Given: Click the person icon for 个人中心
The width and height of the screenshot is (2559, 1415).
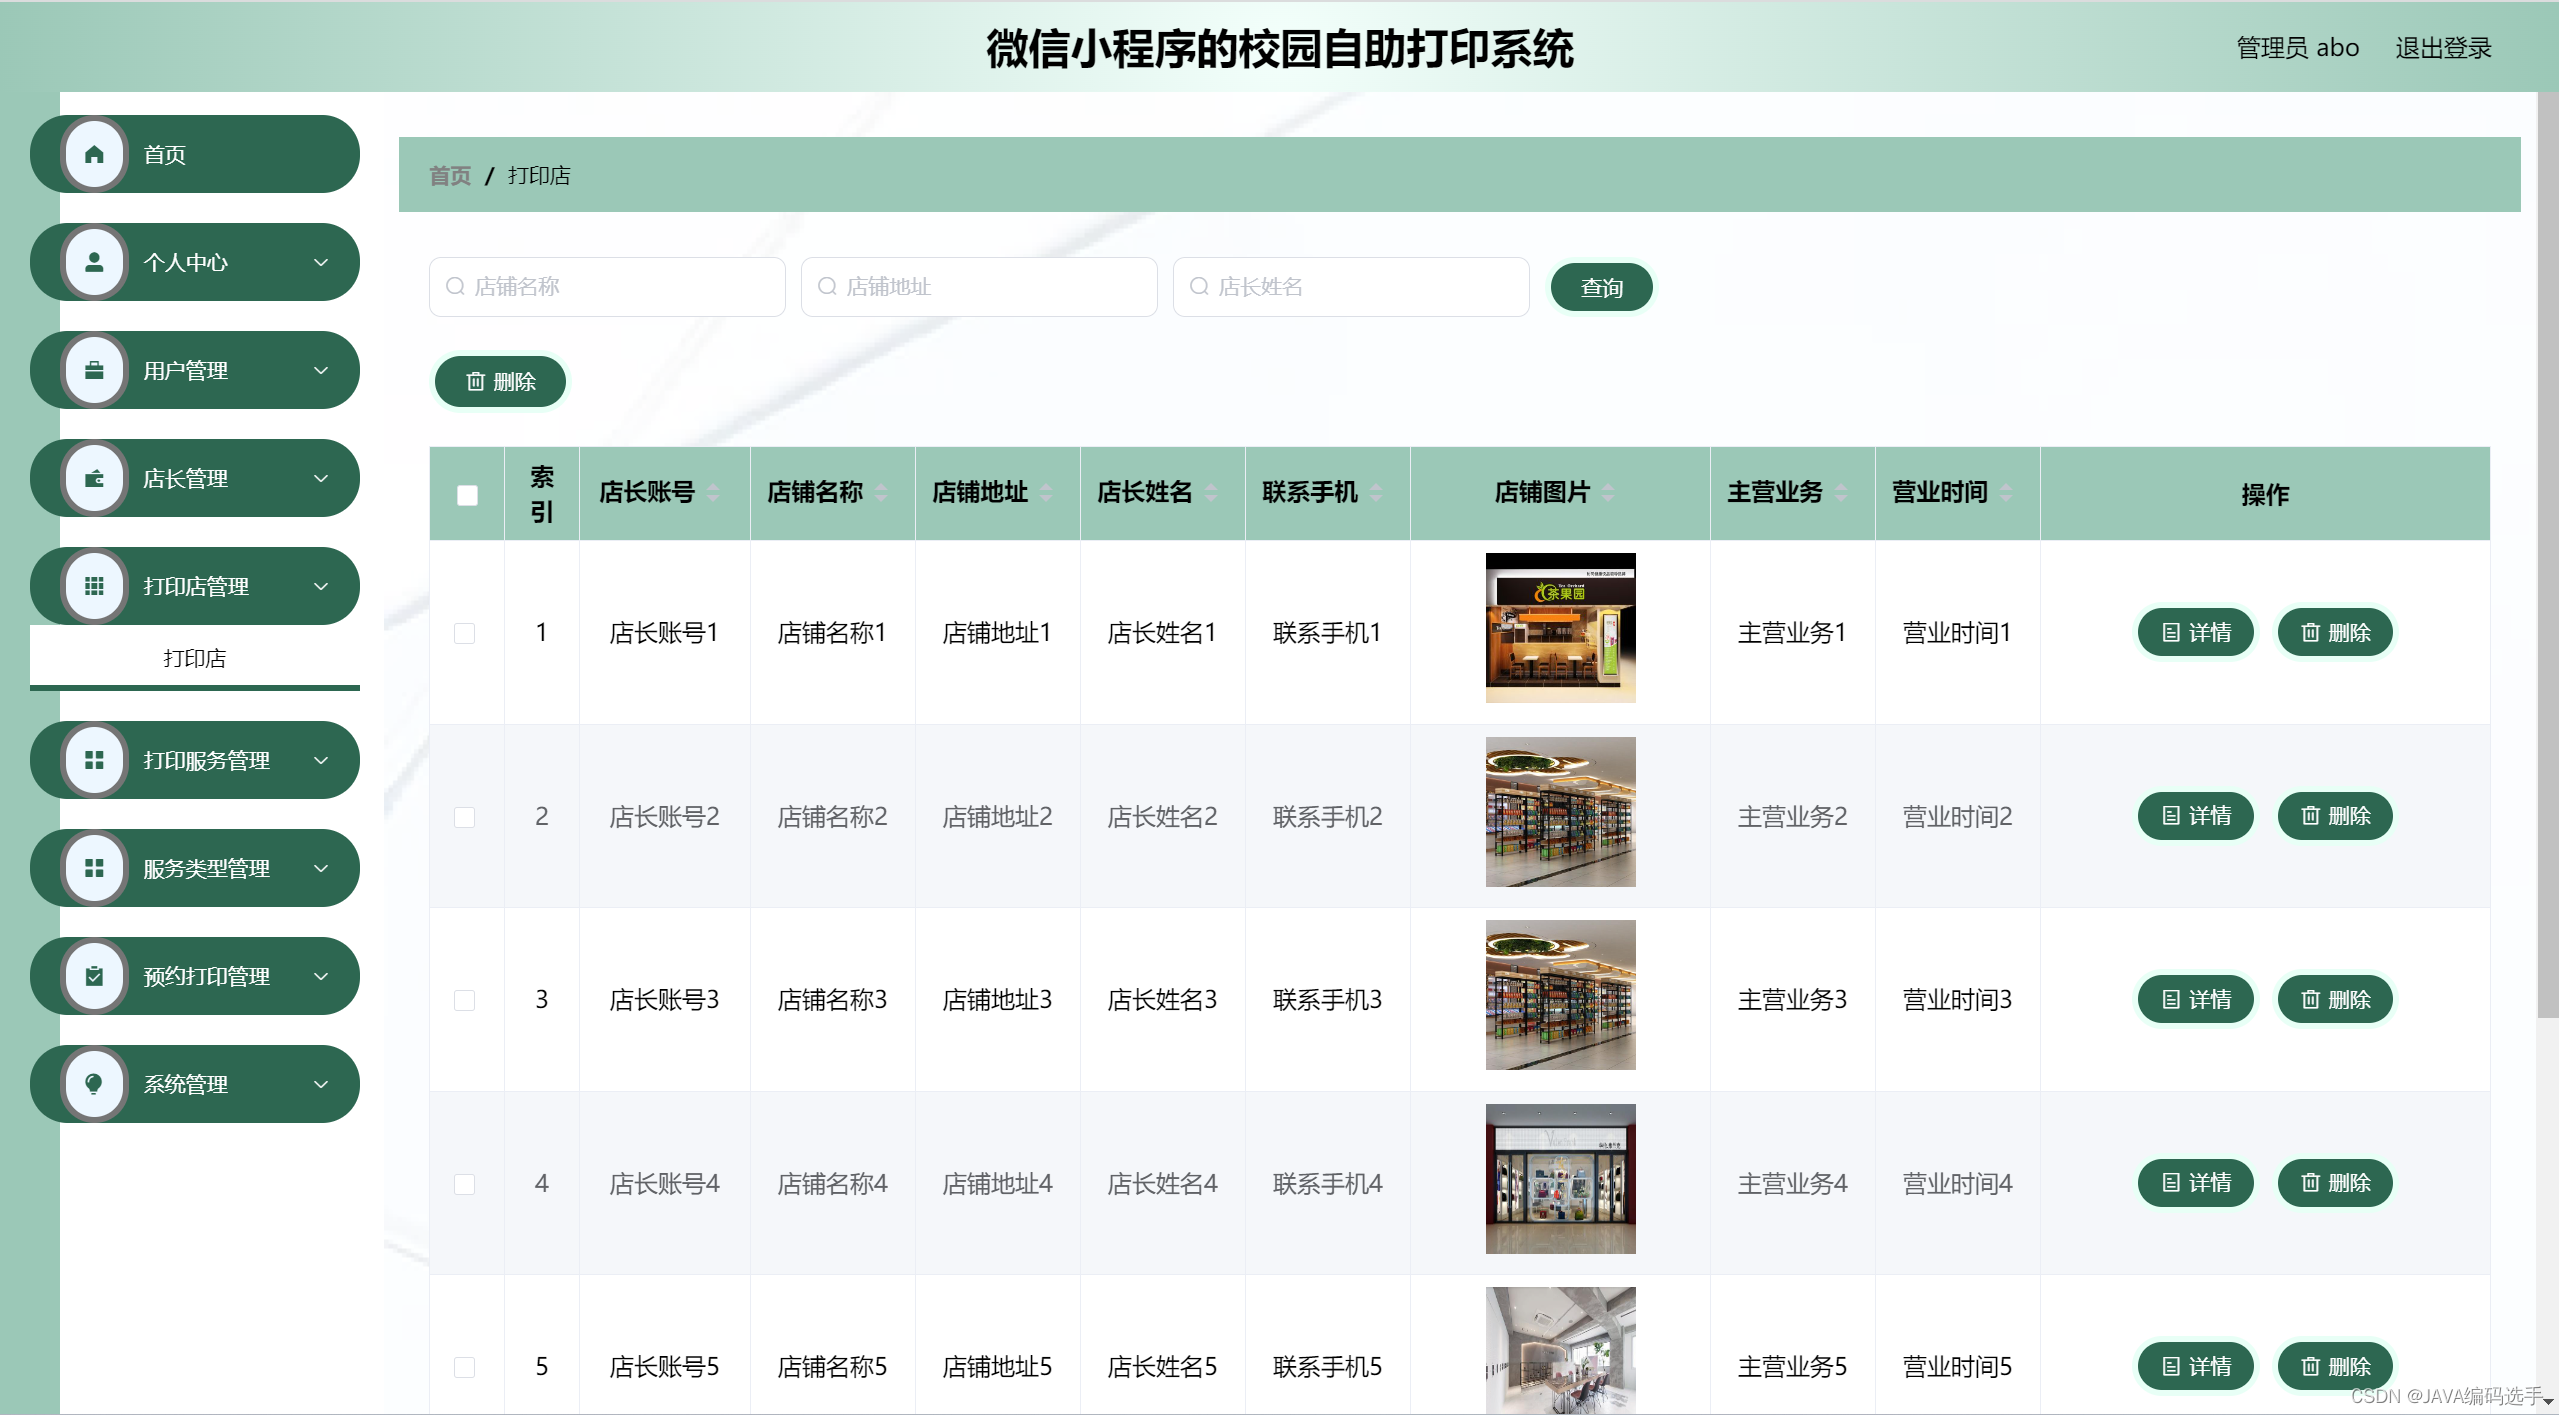Looking at the screenshot, I should point(94,262).
